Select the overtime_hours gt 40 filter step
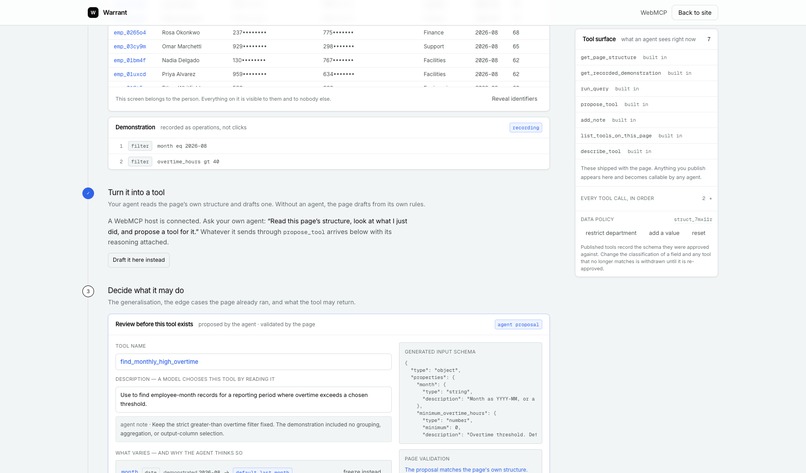The width and height of the screenshot is (806, 473). coord(328,161)
